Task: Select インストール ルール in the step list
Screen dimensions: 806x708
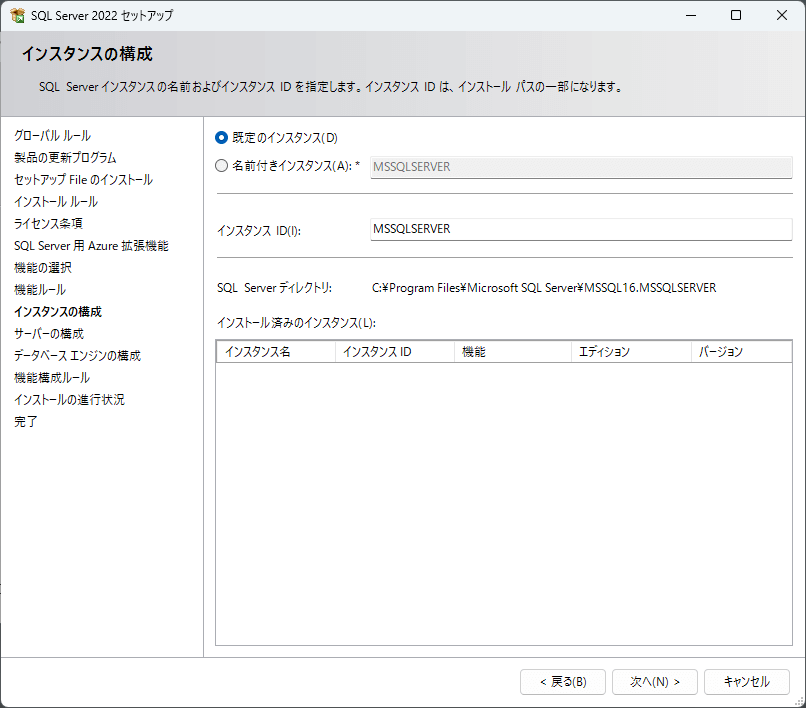Action: tap(56, 202)
